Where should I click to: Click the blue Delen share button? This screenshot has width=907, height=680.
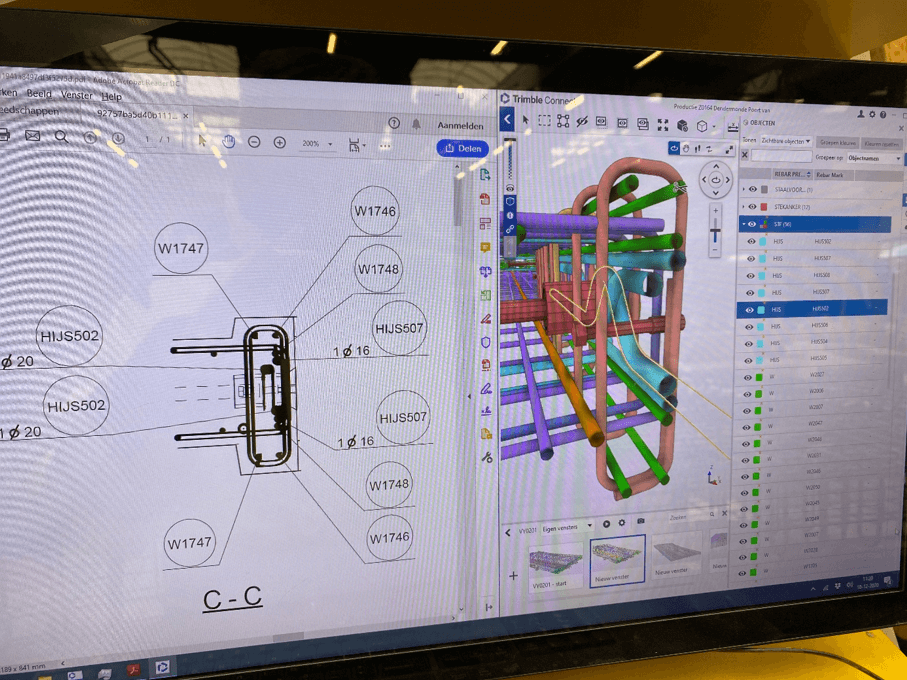(x=463, y=148)
